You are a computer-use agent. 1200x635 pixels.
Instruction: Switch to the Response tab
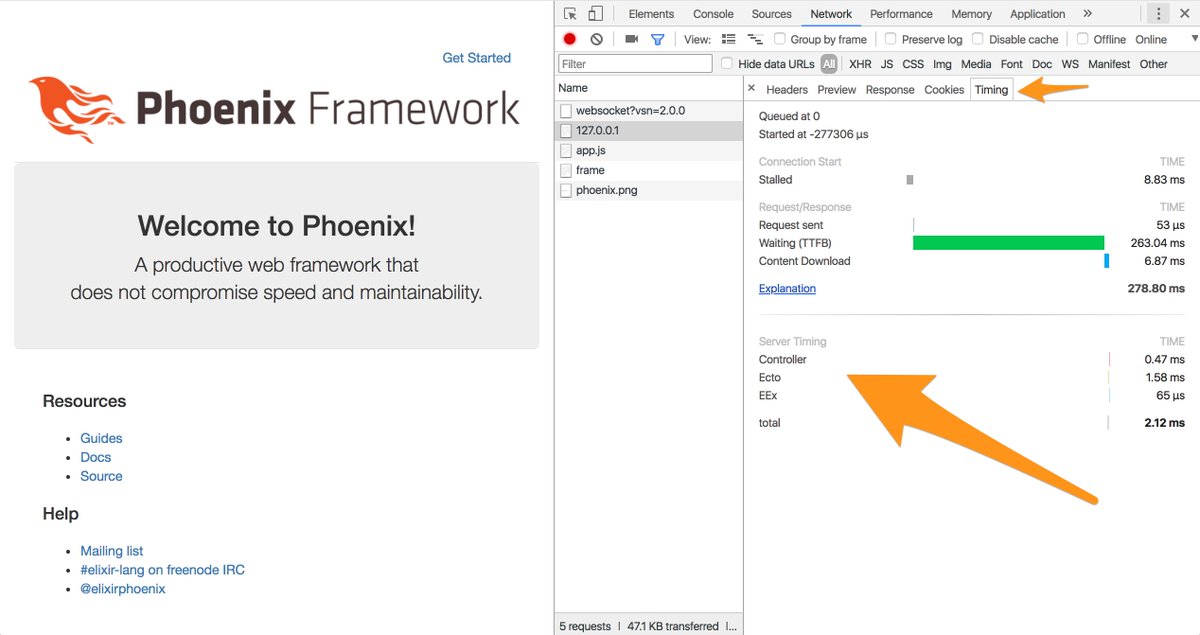click(x=890, y=90)
